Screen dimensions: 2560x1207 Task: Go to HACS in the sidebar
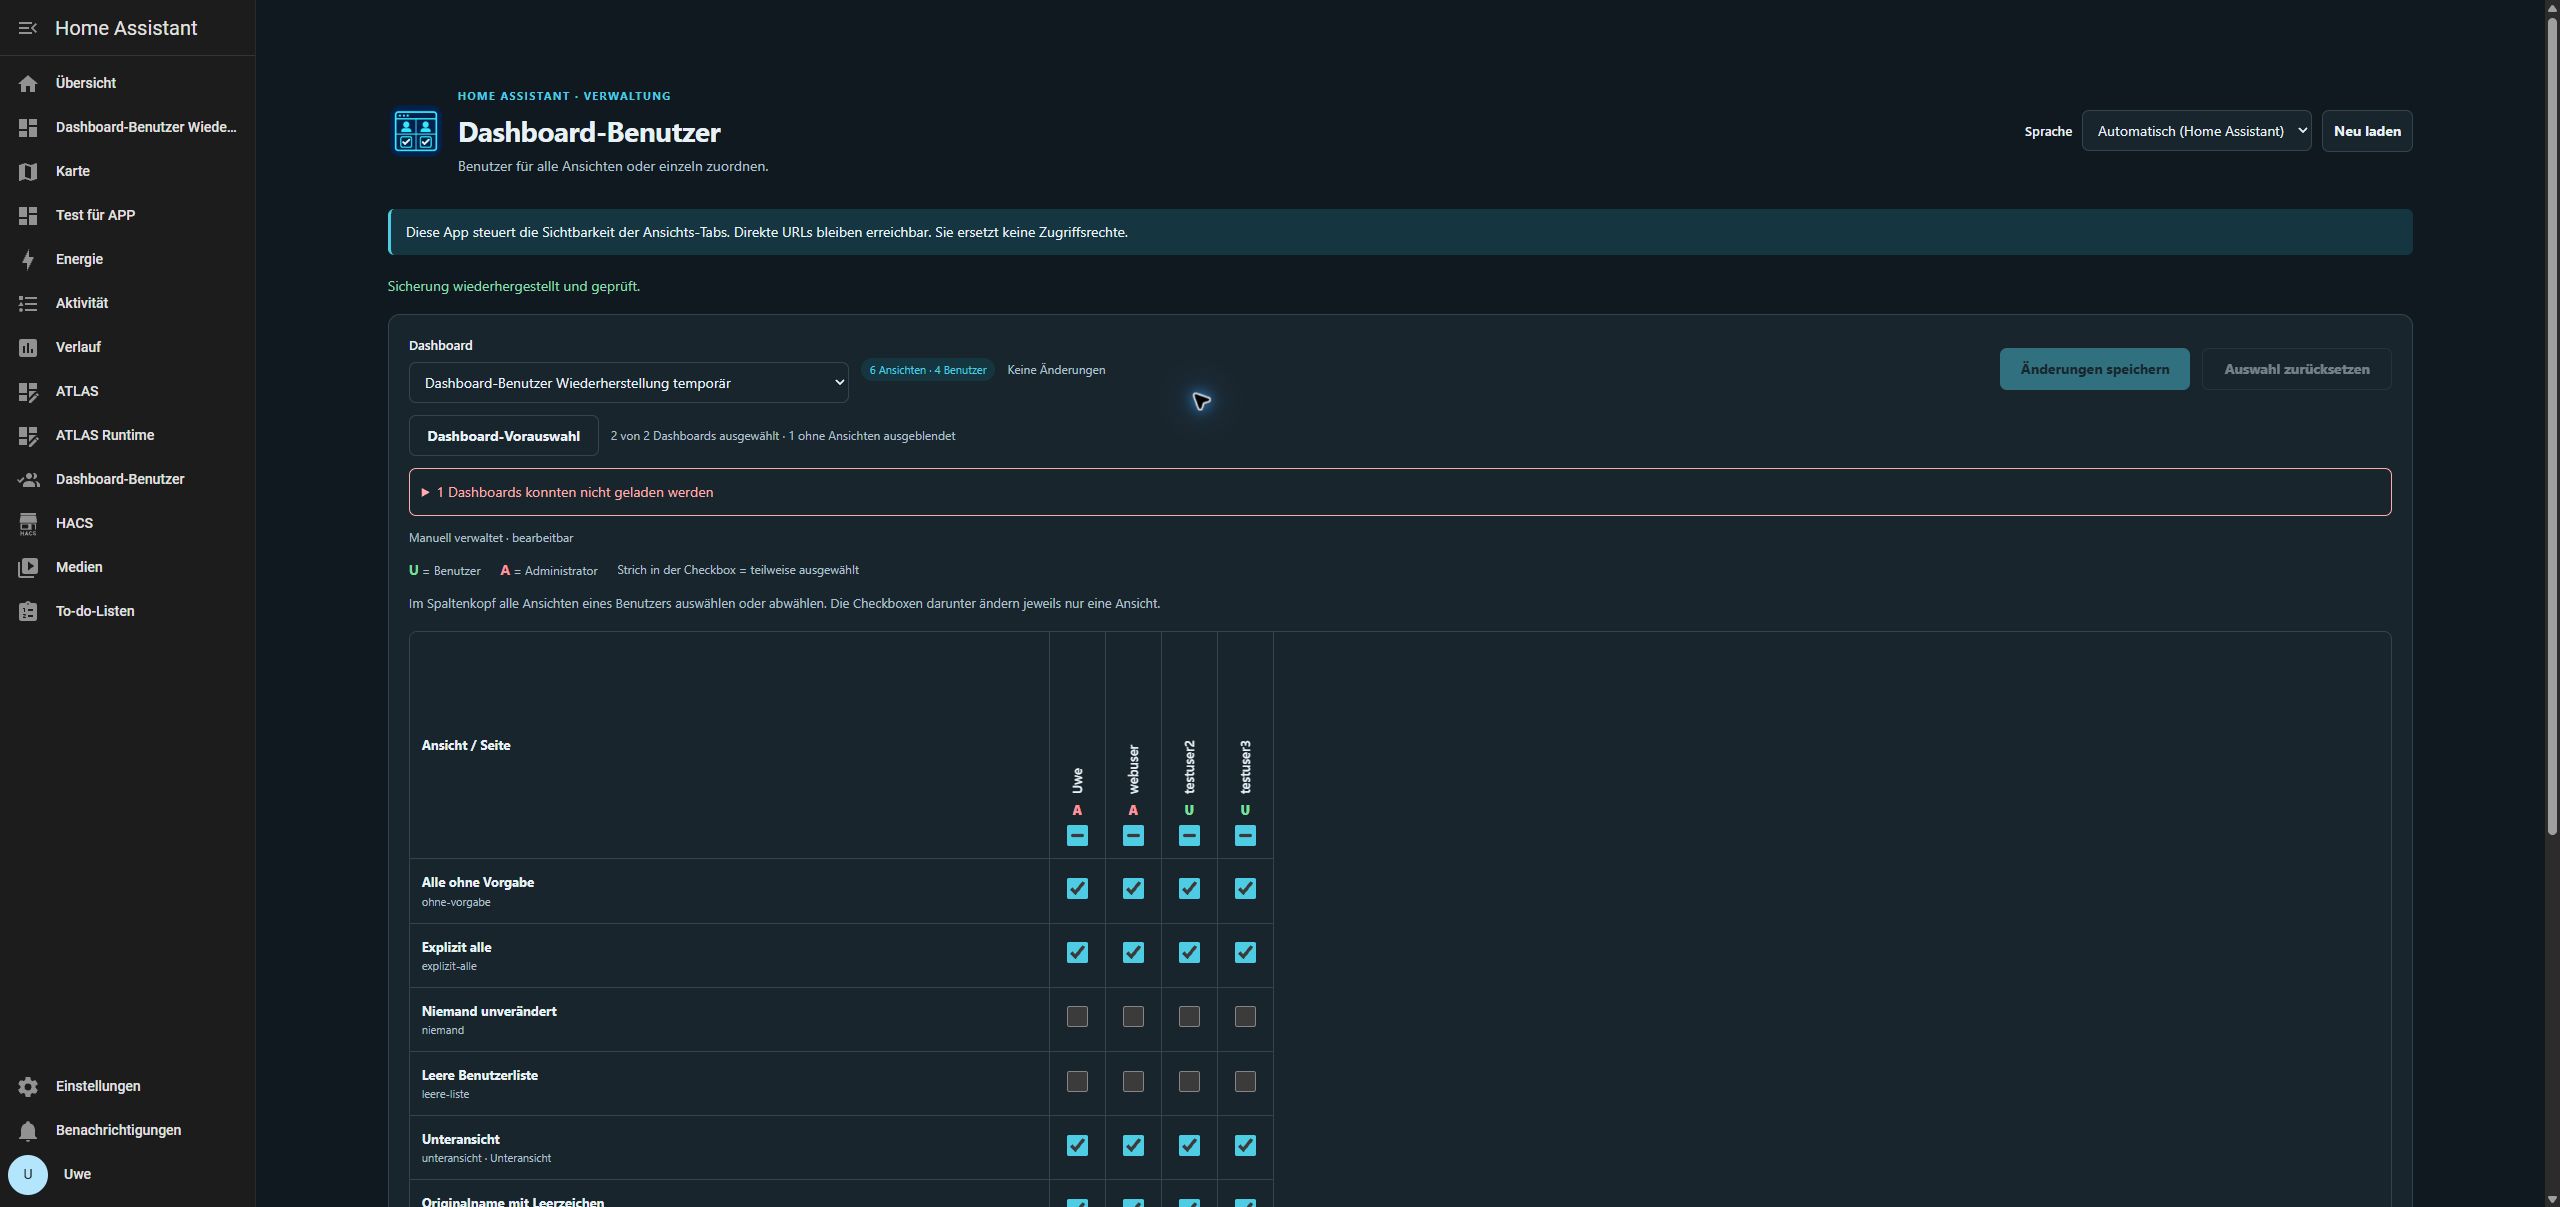pos(127,523)
